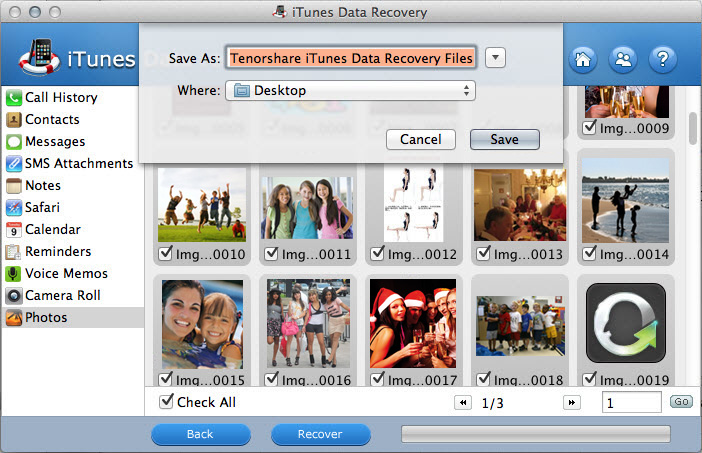Click the Calendar icon in sidebar
The width and height of the screenshot is (702, 453).
pyautogui.click(x=14, y=230)
